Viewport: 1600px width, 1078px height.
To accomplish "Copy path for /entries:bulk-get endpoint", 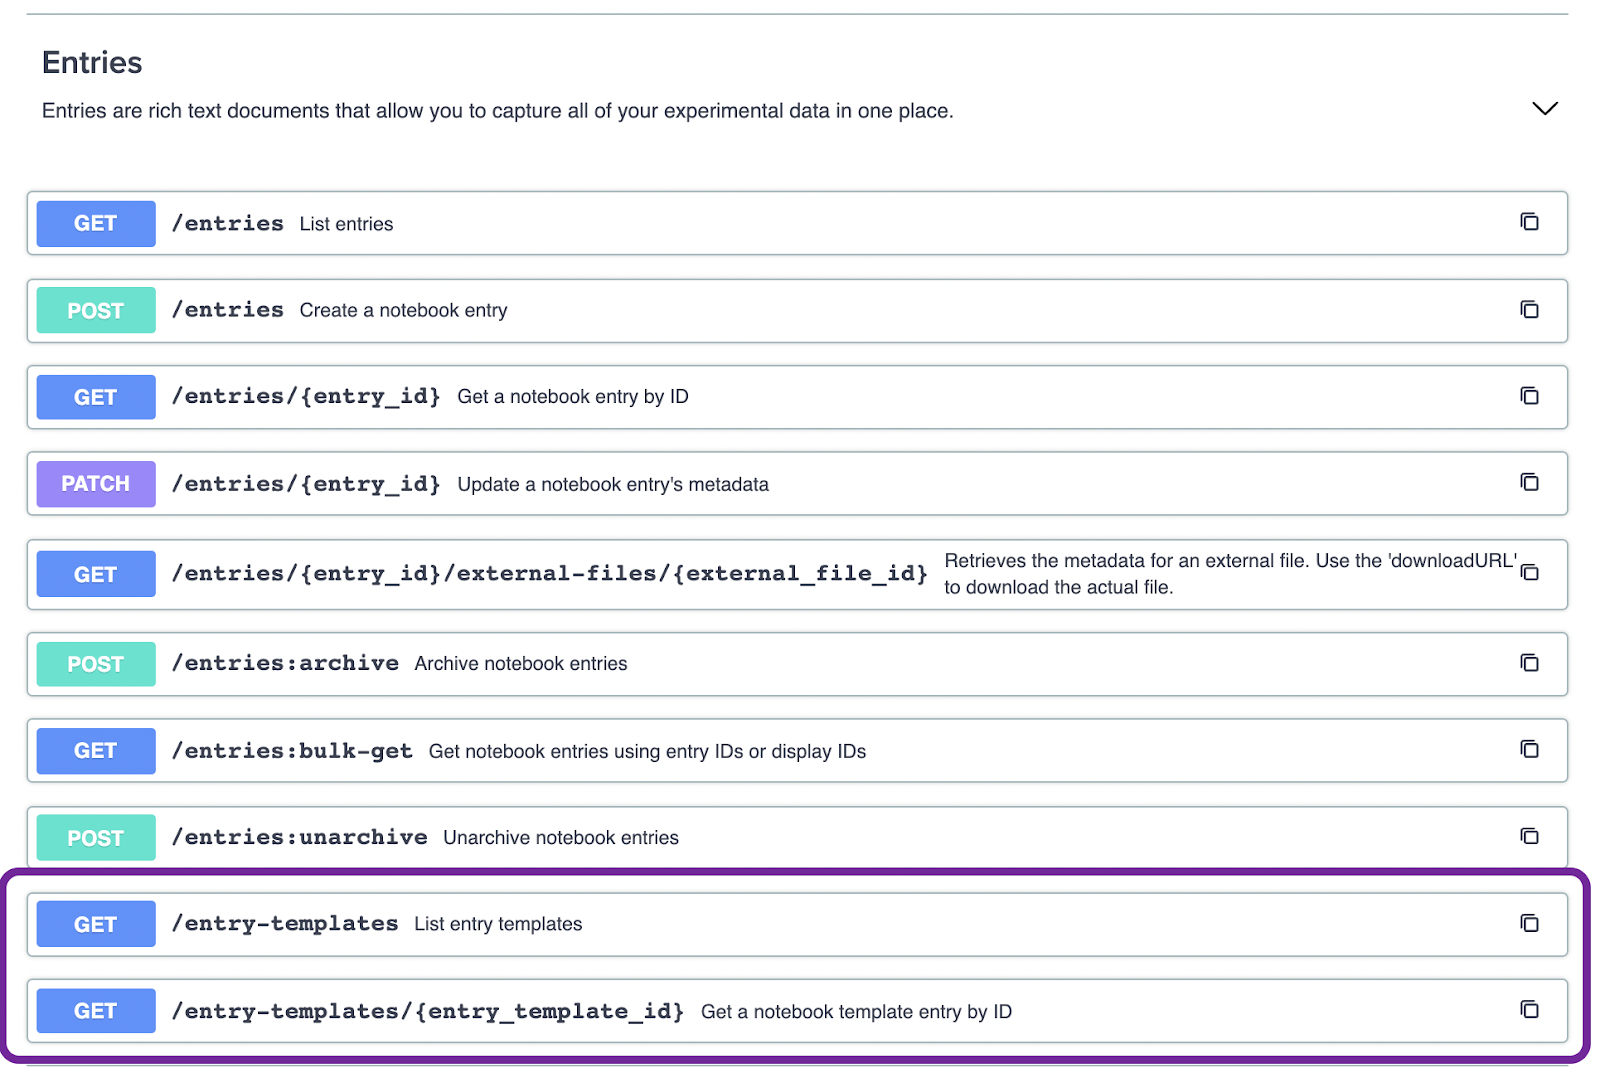I will click(x=1529, y=749).
